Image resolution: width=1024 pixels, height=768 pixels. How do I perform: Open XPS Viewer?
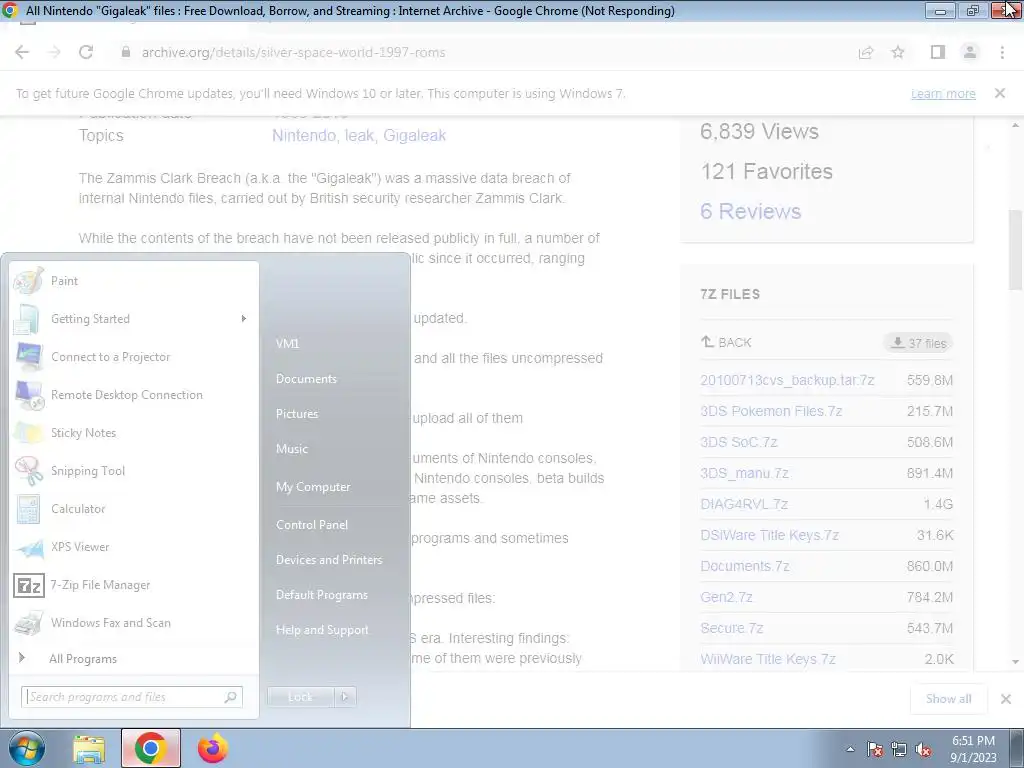tap(135, 547)
